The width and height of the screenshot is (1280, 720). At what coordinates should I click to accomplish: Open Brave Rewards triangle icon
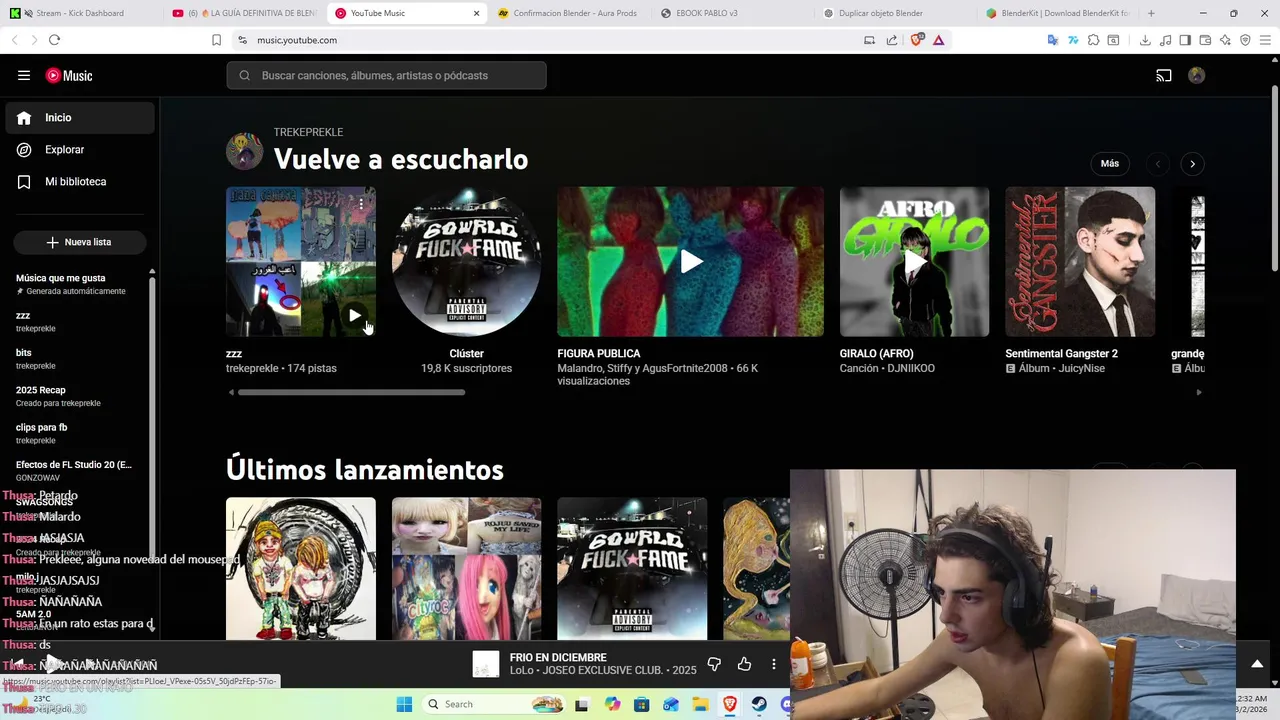(938, 40)
